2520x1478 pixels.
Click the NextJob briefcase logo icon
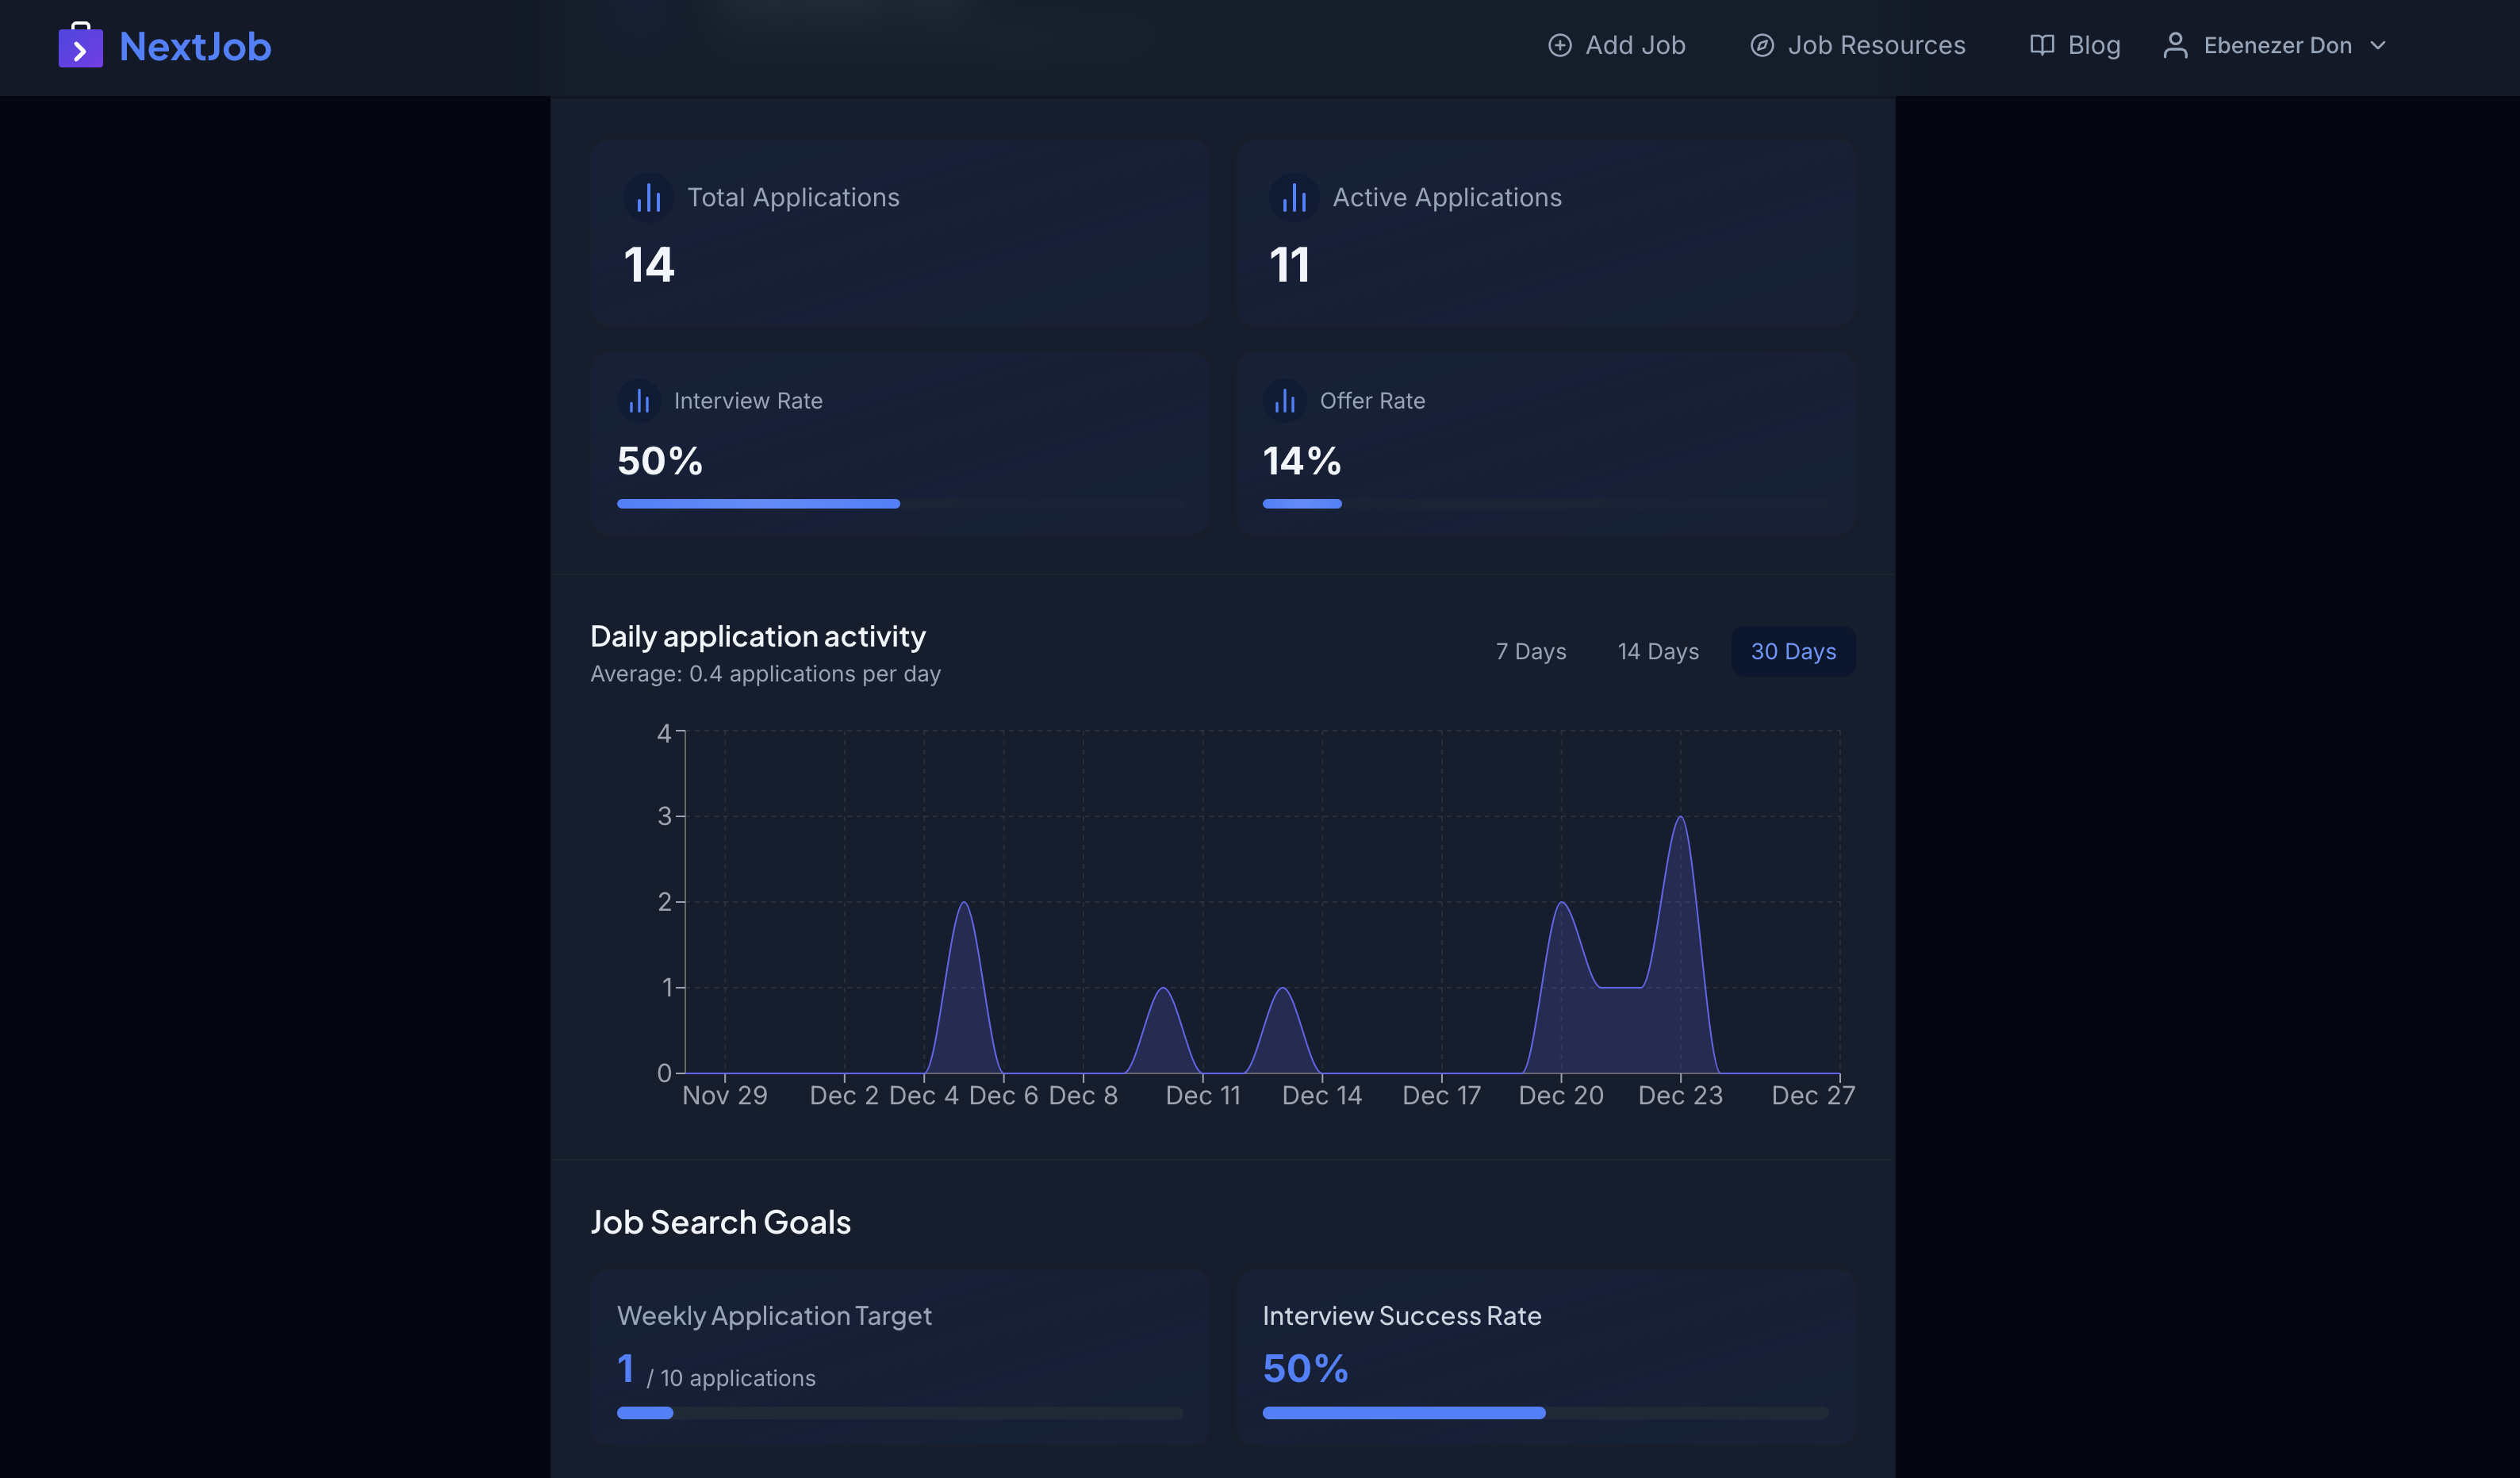pos(80,46)
